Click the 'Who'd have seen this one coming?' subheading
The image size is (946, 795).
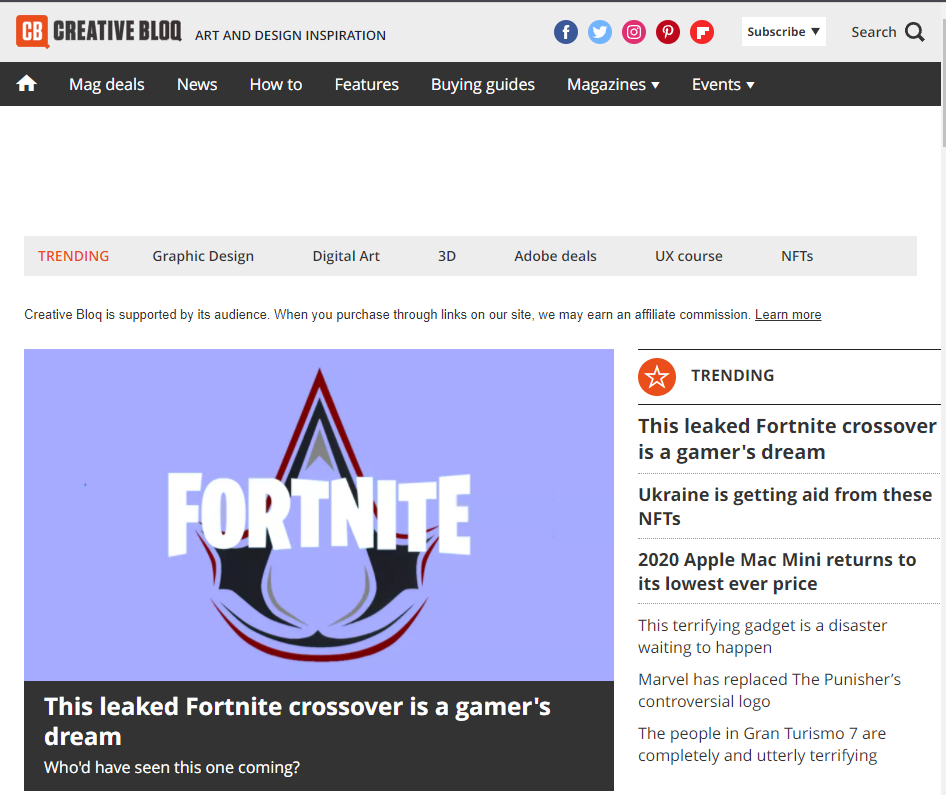[172, 768]
